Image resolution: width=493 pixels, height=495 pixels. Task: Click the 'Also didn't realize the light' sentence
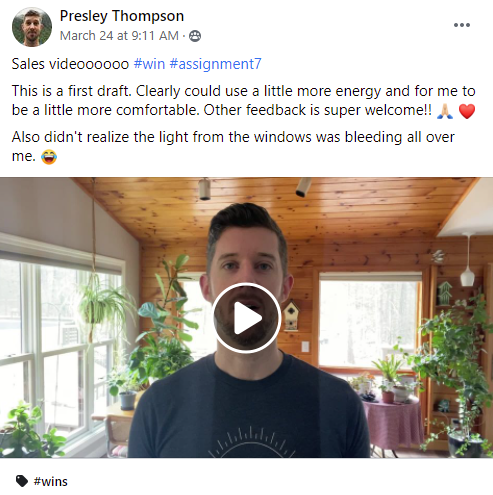click(233, 146)
